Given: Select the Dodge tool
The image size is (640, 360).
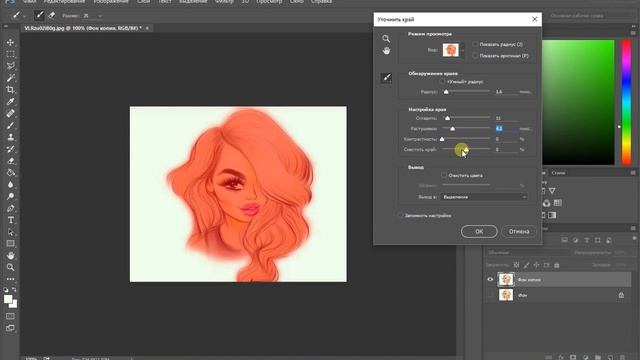Looking at the screenshot, I should [x=11, y=196].
